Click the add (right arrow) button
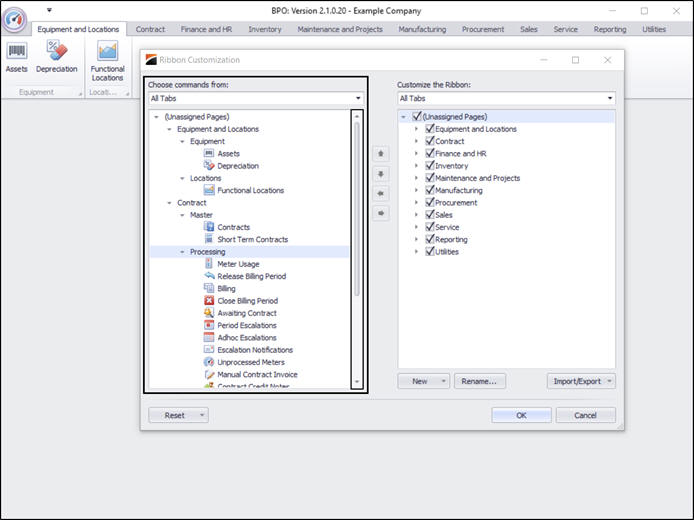694x520 pixels. click(381, 213)
